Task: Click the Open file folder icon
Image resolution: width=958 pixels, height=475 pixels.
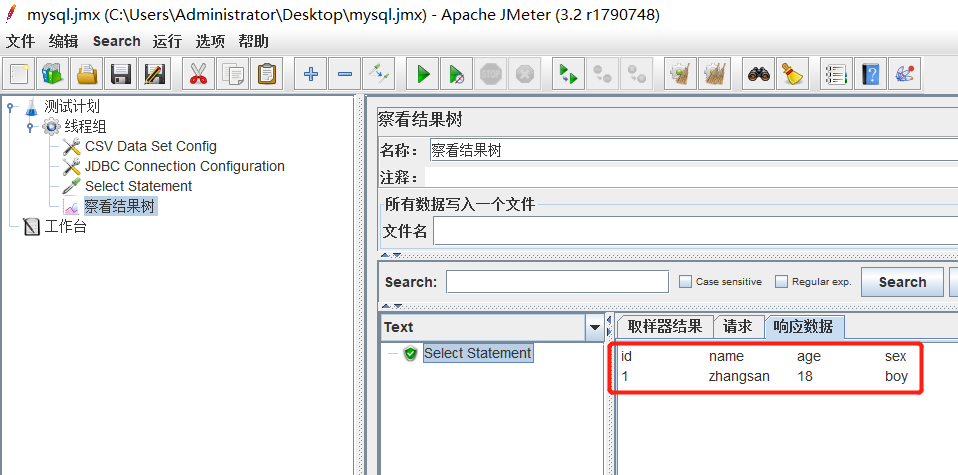Action: [x=86, y=75]
